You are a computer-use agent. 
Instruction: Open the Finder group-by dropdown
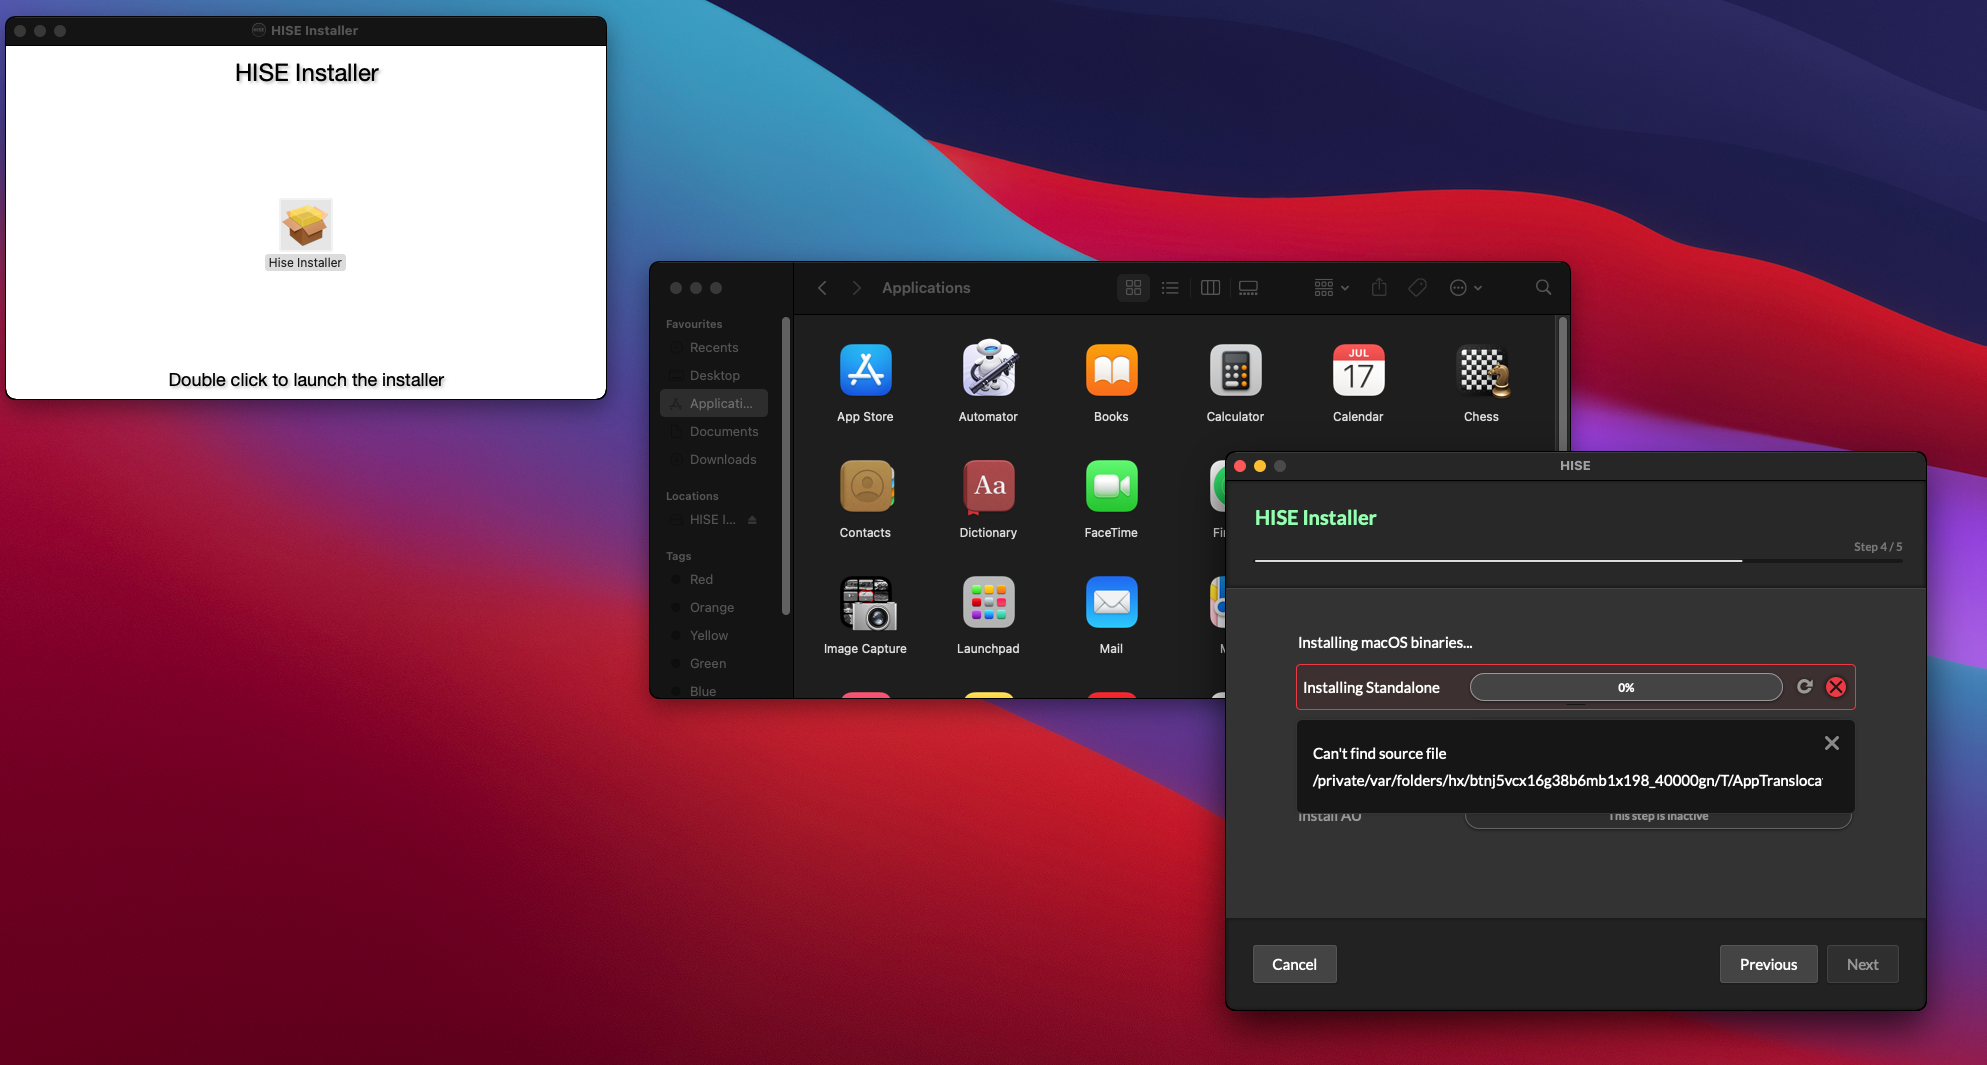(1331, 288)
